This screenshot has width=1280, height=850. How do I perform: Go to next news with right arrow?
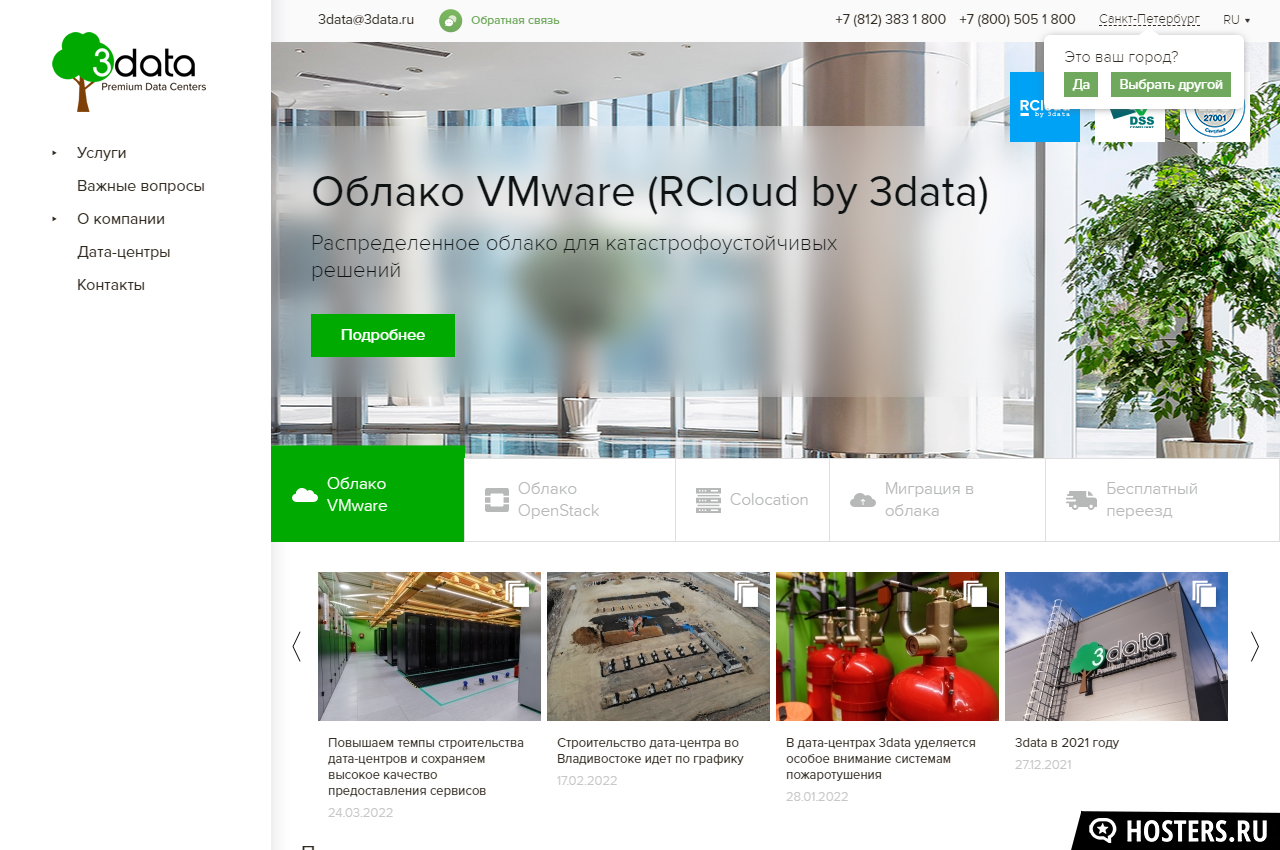coord(1255,647)
